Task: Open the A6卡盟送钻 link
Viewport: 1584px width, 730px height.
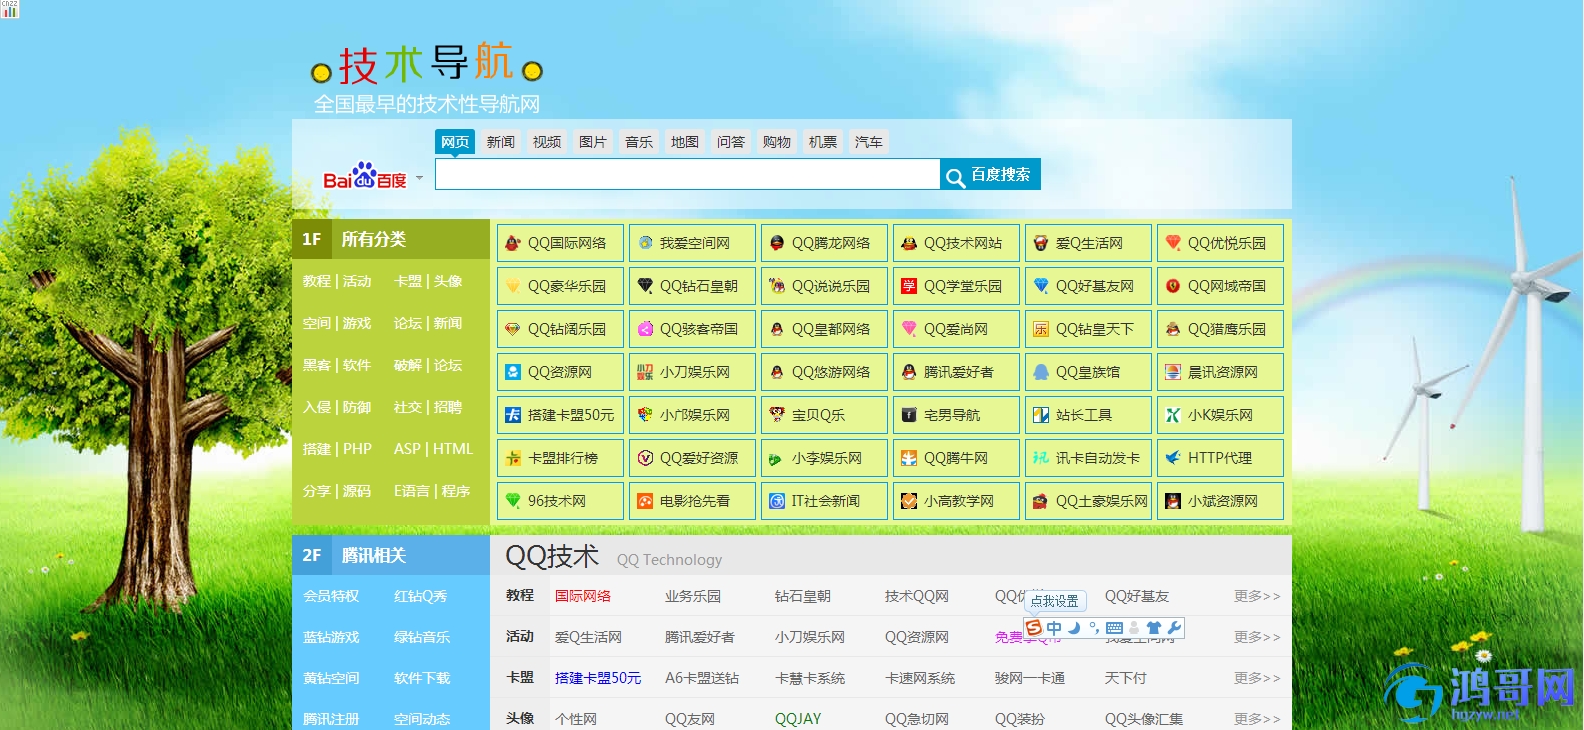Action: [x=702, y=678]
